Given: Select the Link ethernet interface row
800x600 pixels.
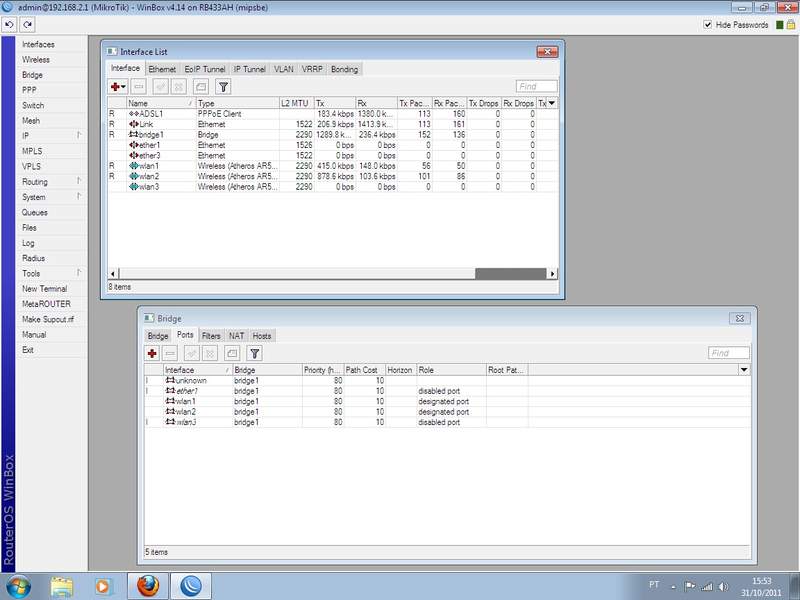Looking at the screenshot, I should click(x=332, y=124).
